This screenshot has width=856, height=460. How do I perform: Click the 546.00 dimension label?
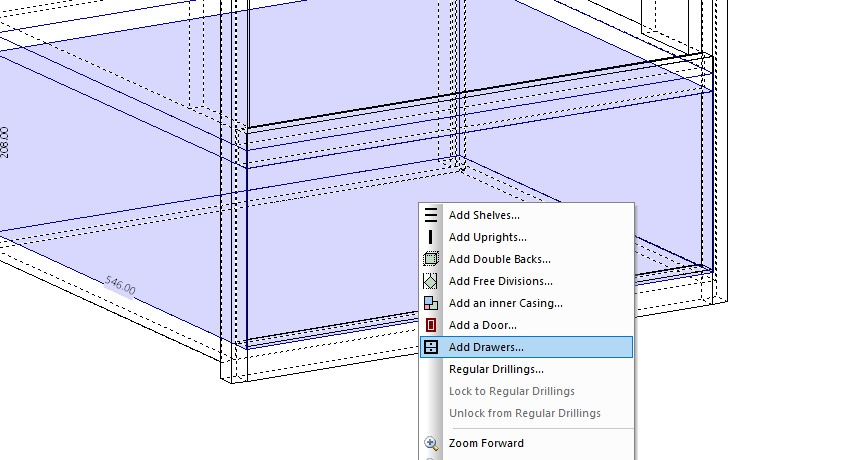click(120, 285)
